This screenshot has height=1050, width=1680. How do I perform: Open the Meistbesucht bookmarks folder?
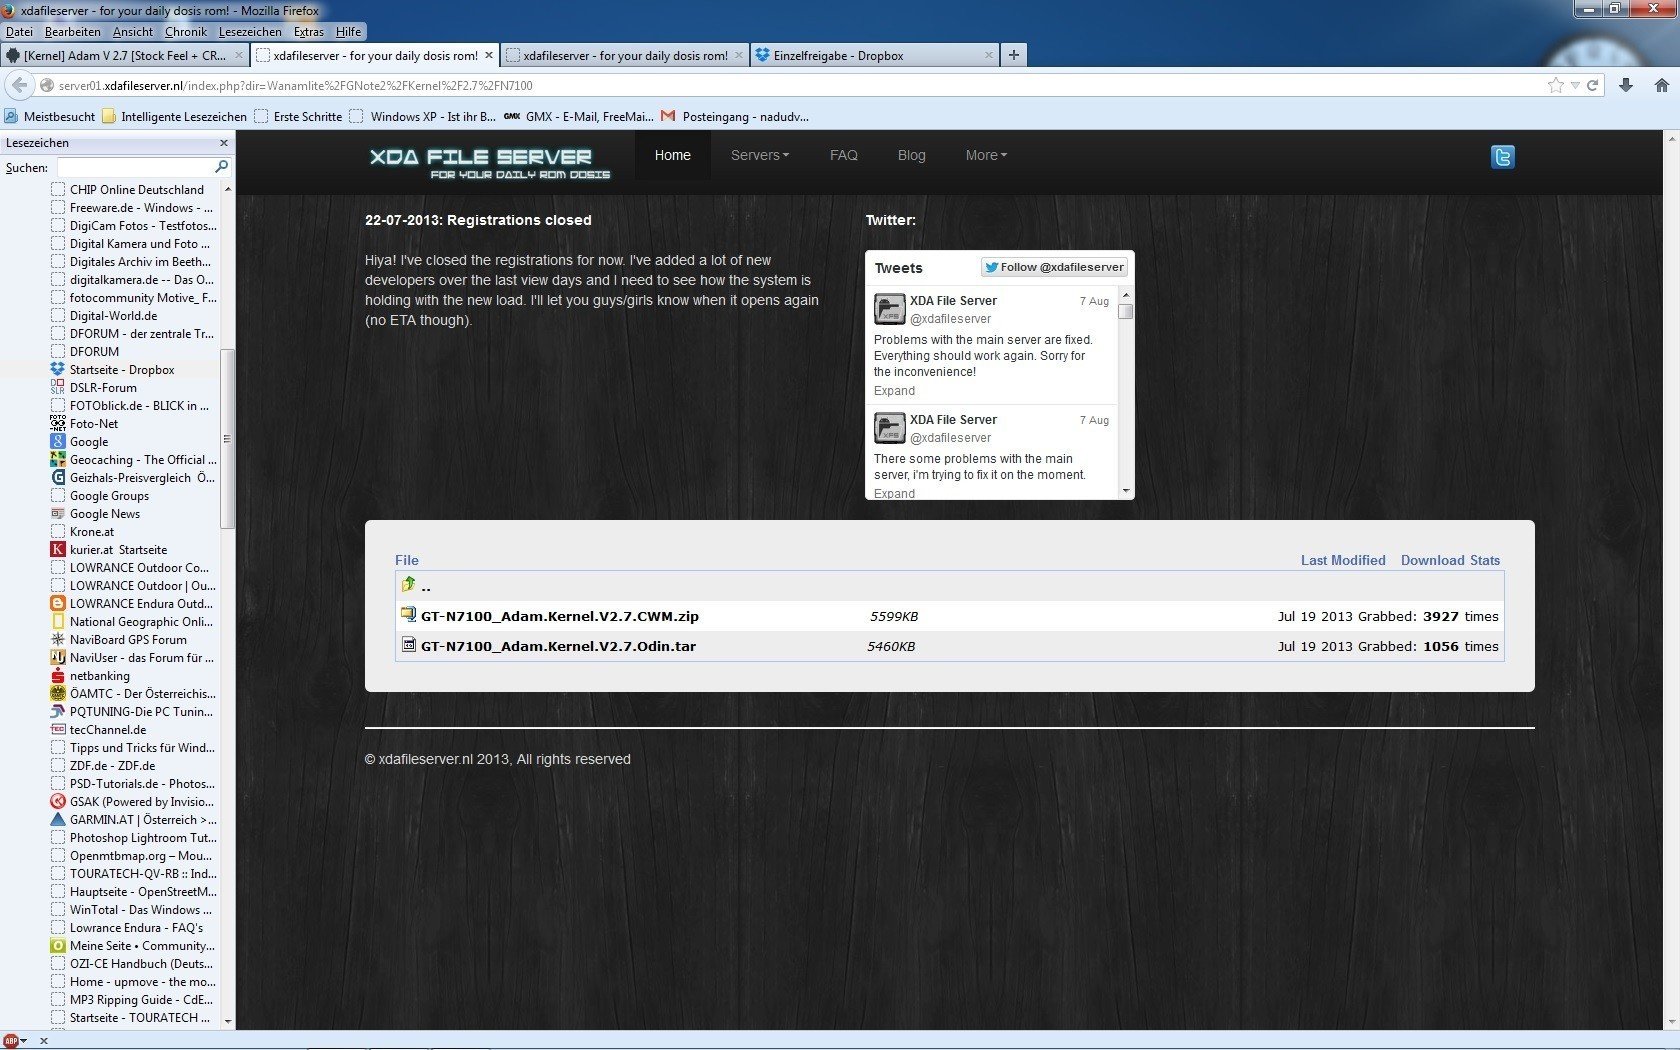coord(50,116)
